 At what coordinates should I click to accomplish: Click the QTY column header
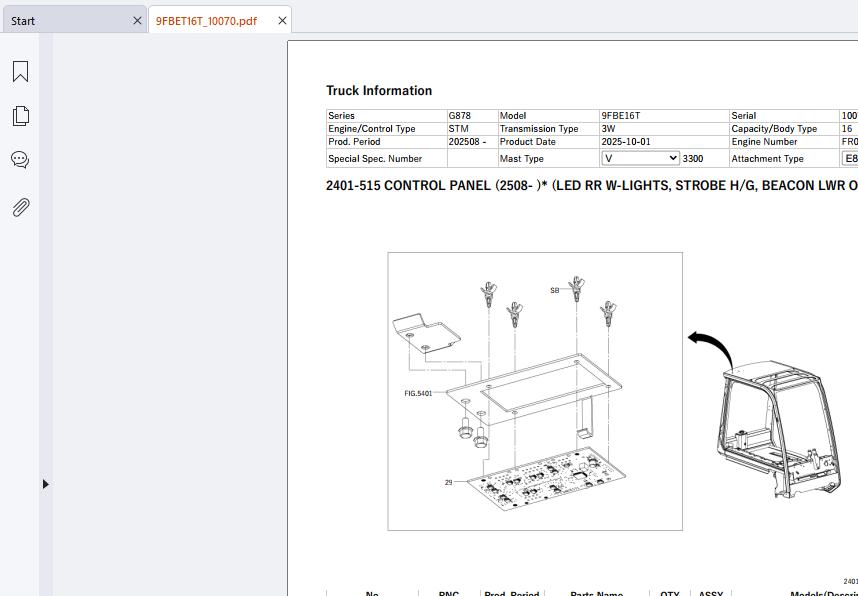click(x=670, y=593)
